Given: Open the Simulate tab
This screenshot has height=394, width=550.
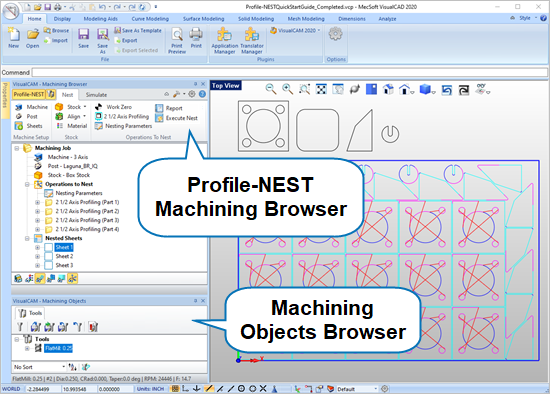Looking at the screenshot, I should (96, 95).
